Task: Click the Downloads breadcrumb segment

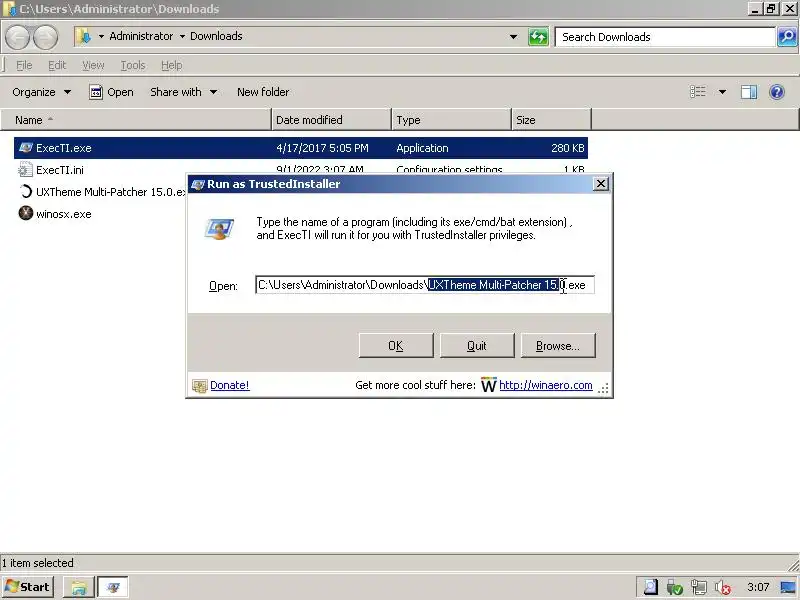Action: pyautogui.click(x=216, y=36)
